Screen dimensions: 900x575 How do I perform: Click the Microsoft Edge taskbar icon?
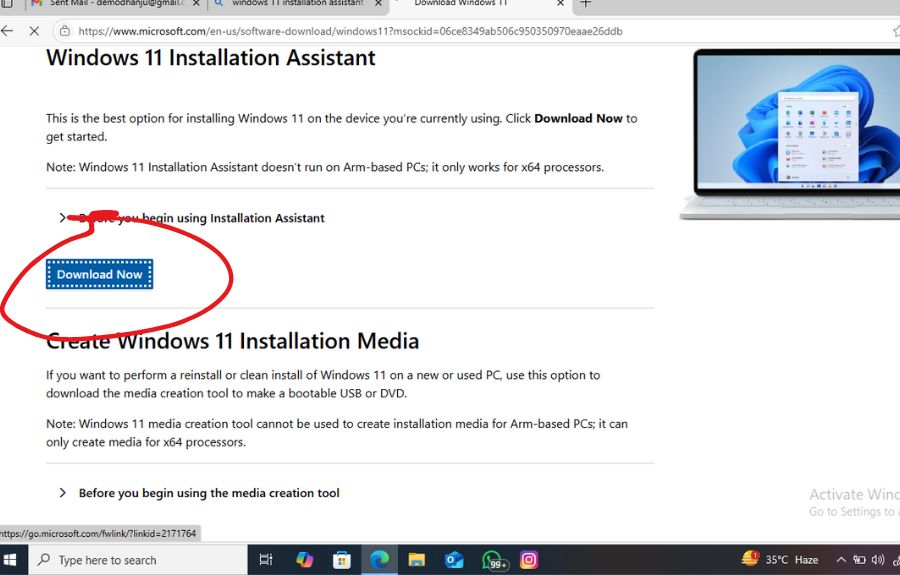pyautogui.click(x=379, y=560)
